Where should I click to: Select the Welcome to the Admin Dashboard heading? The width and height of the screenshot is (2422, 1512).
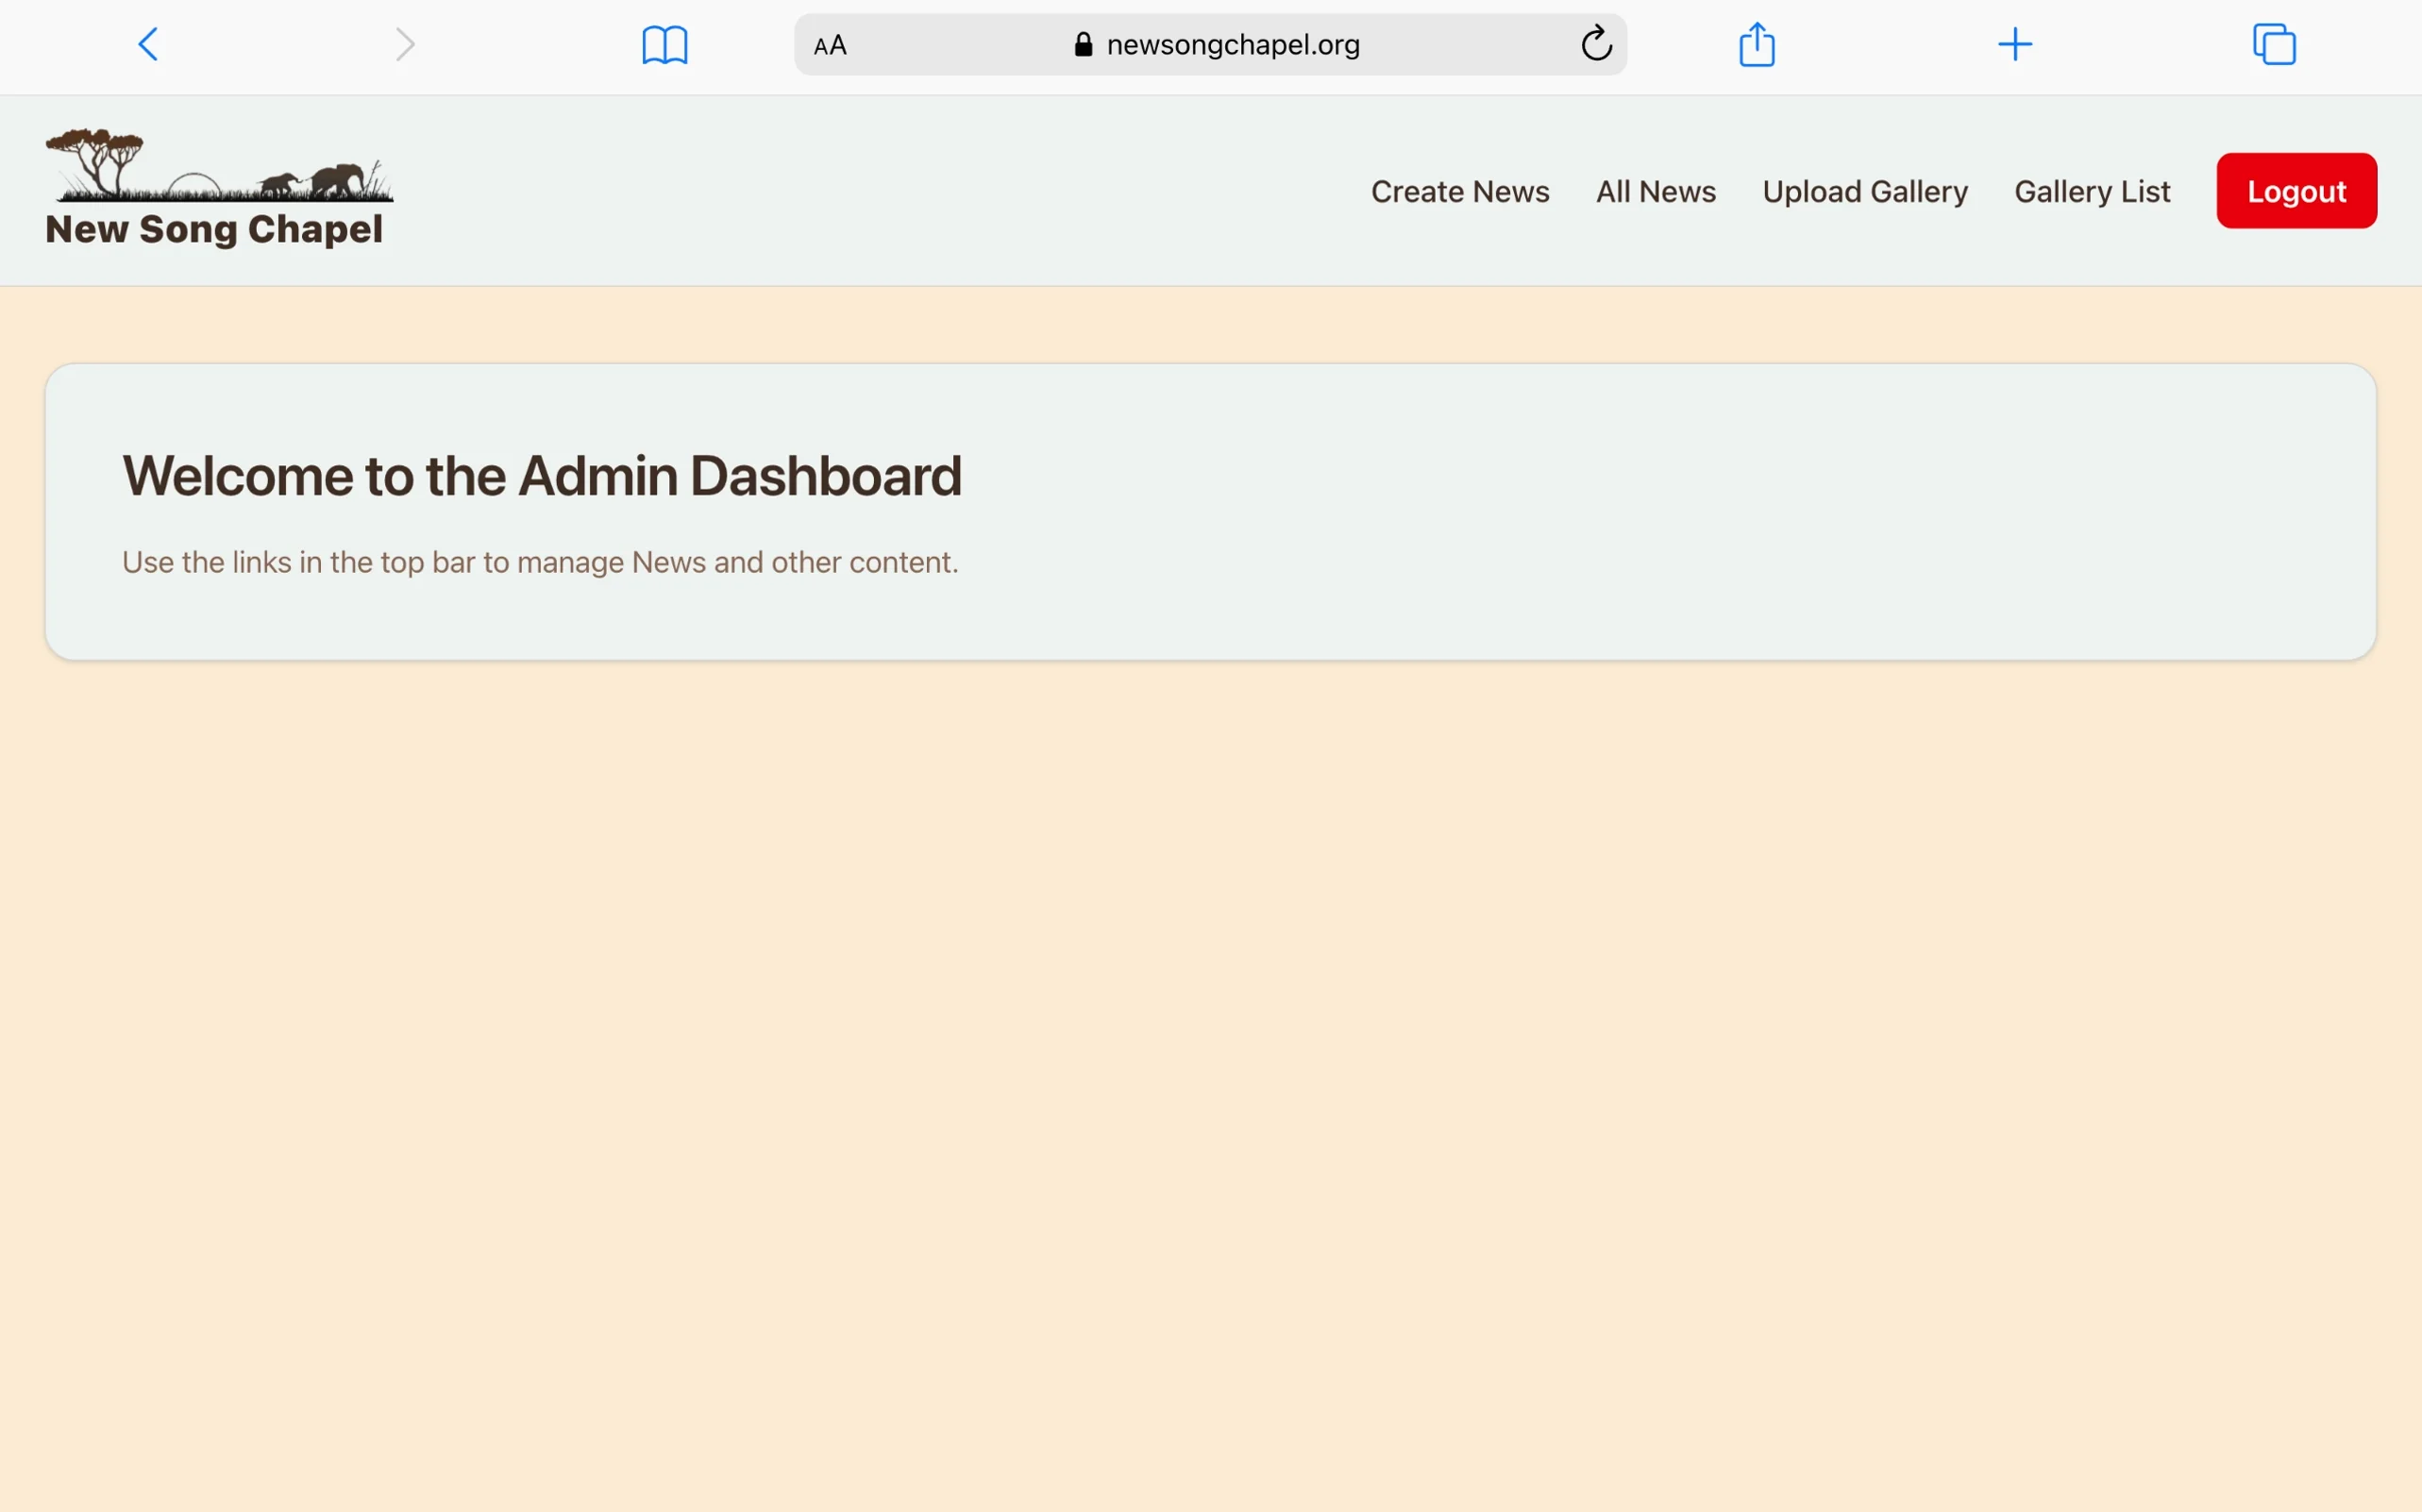(x=542, y=475)
